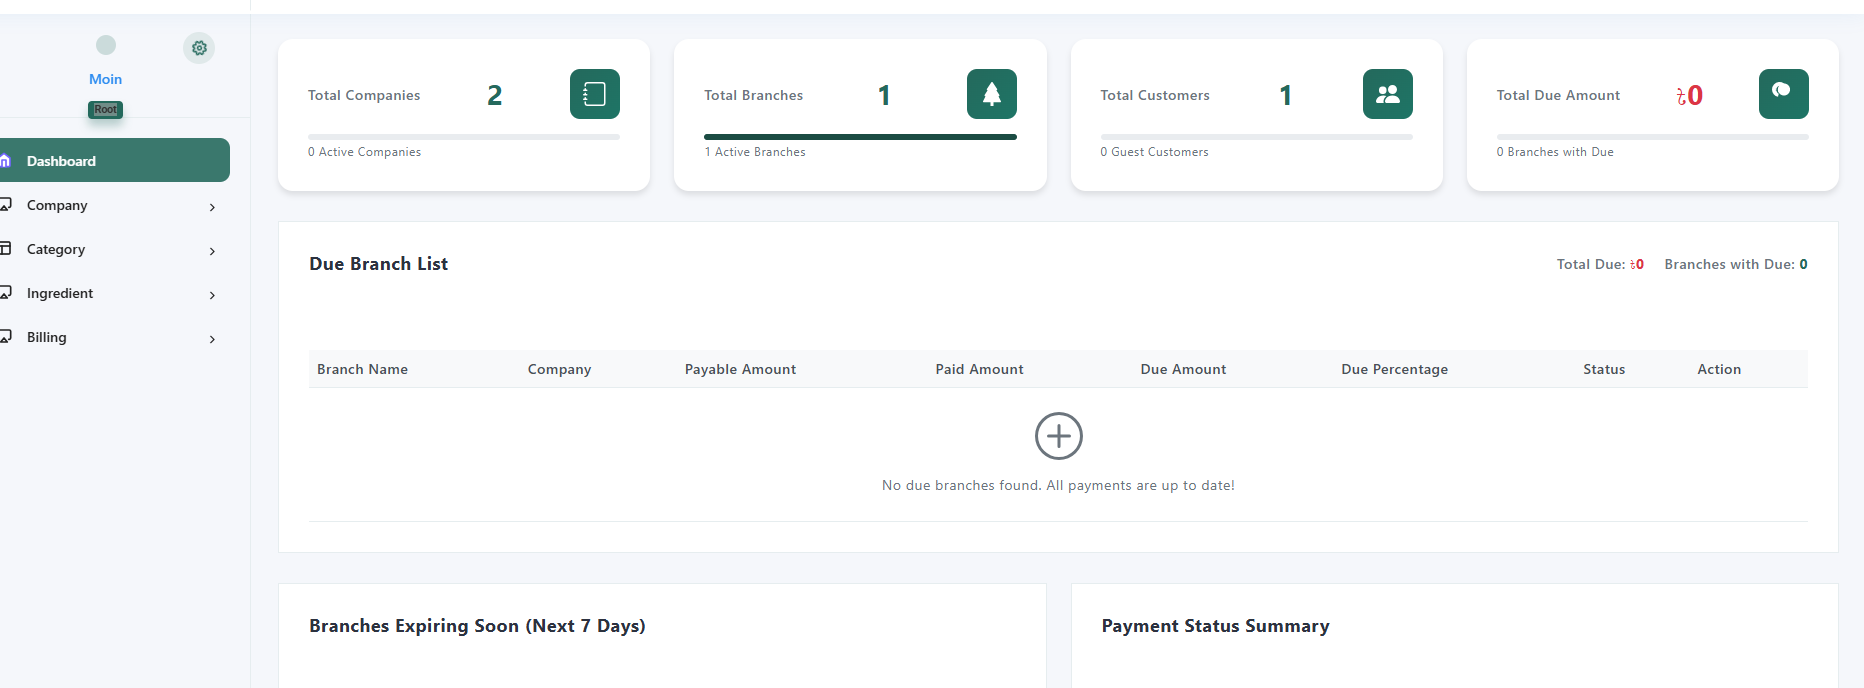
Task: Click the Status column header
Action: [1604, 369]
